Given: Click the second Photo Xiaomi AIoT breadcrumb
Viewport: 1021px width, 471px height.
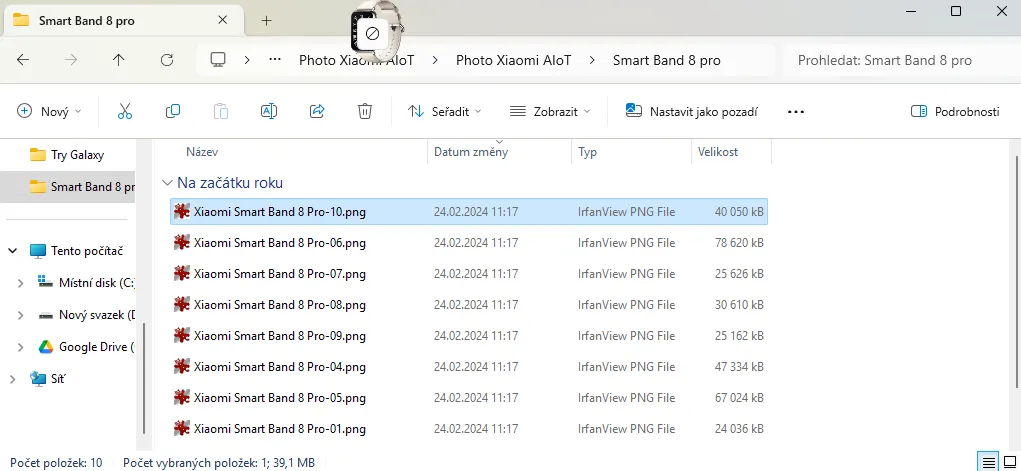Looking at the screenshot, I should pyautogui.click(x=513, y=60).
